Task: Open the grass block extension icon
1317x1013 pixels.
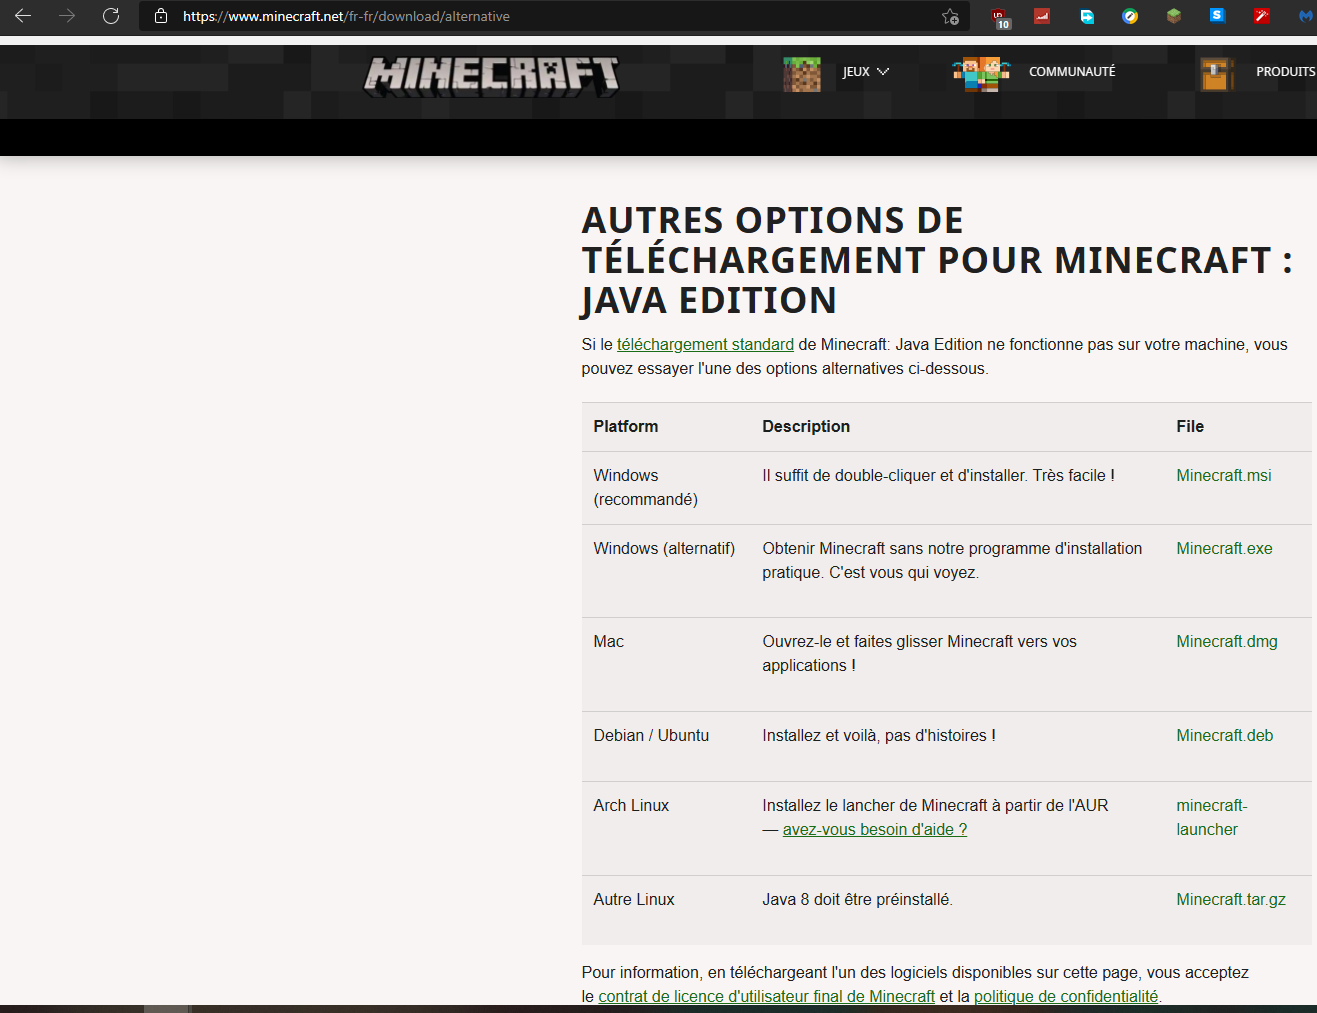Action: tap(1174, 16)
